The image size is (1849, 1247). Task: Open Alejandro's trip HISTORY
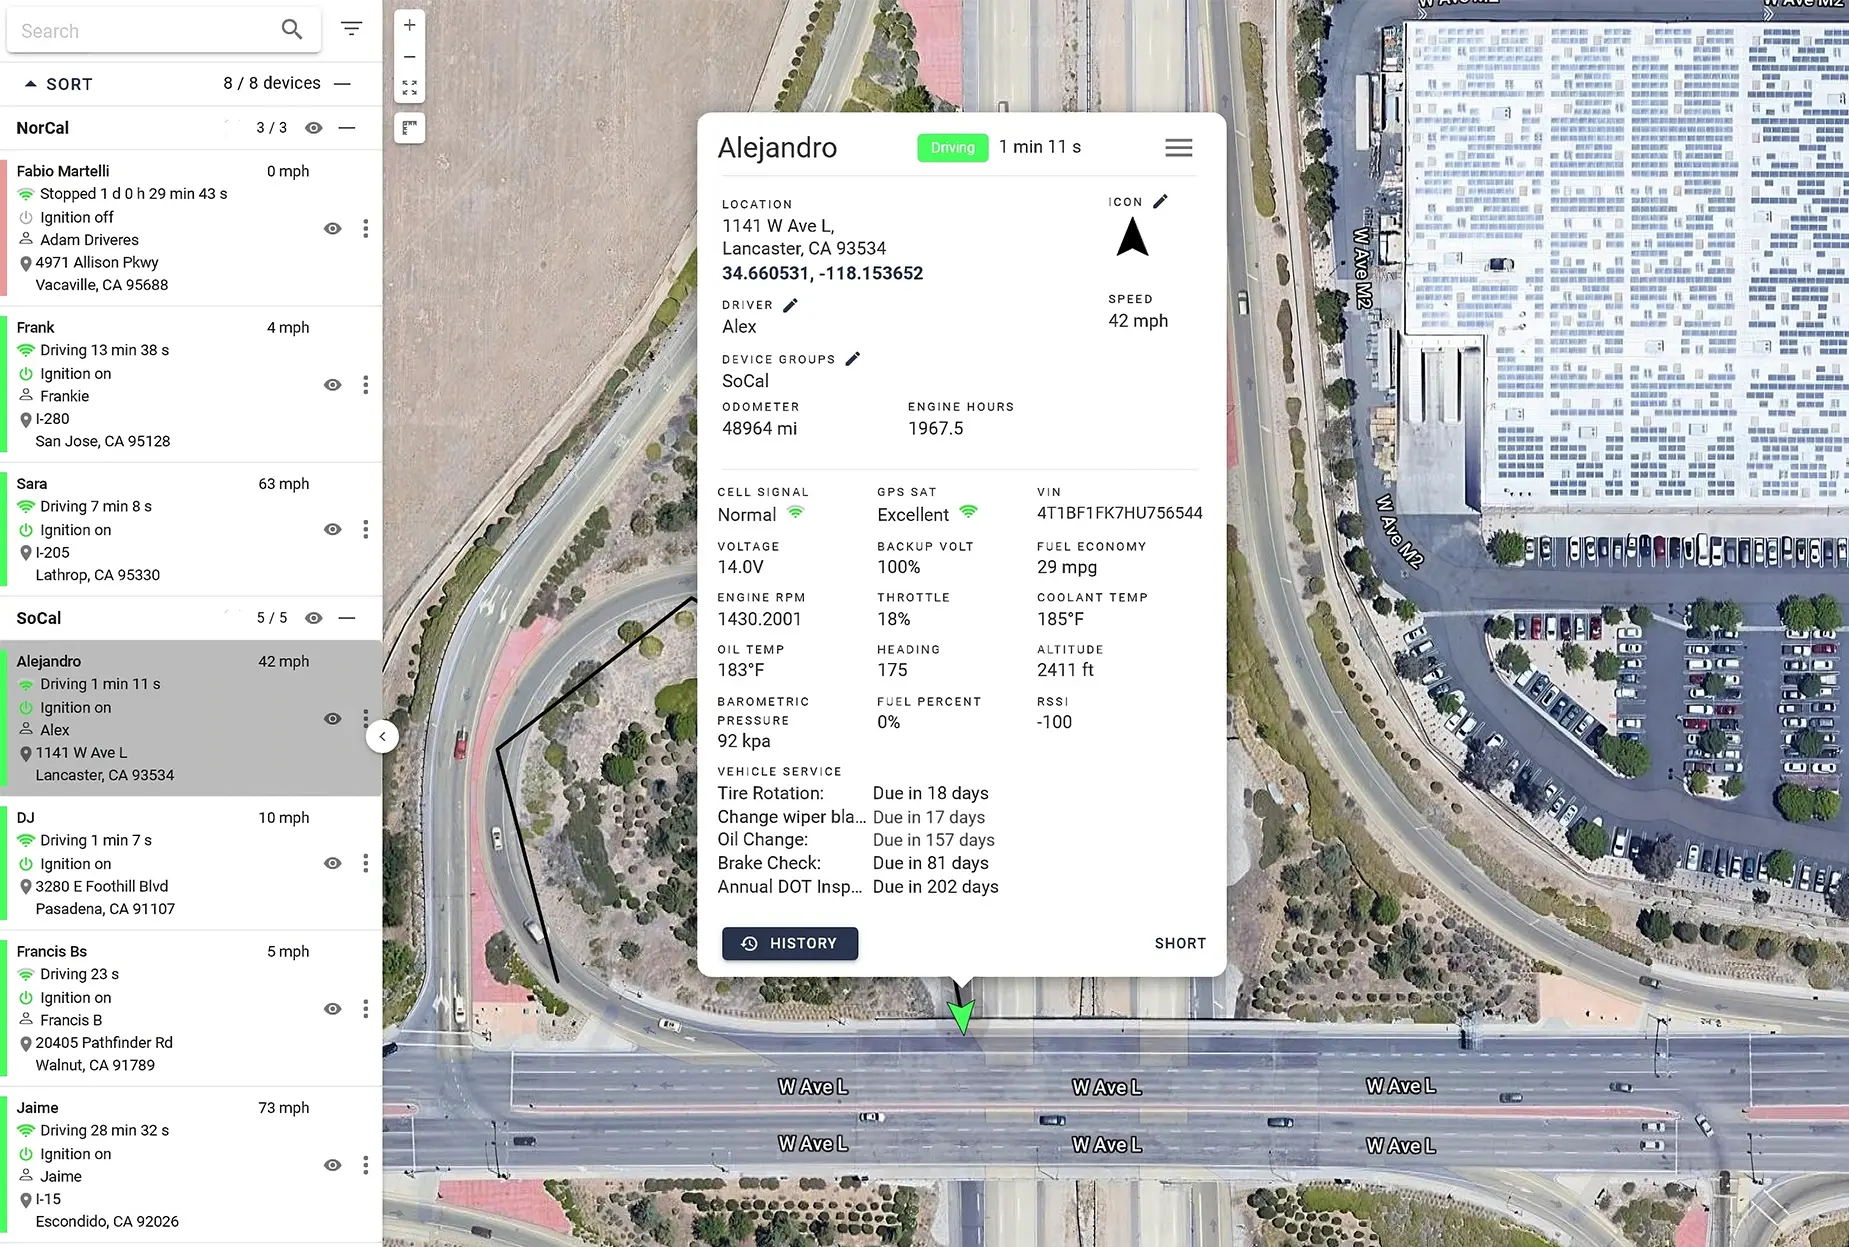(789, 943)
